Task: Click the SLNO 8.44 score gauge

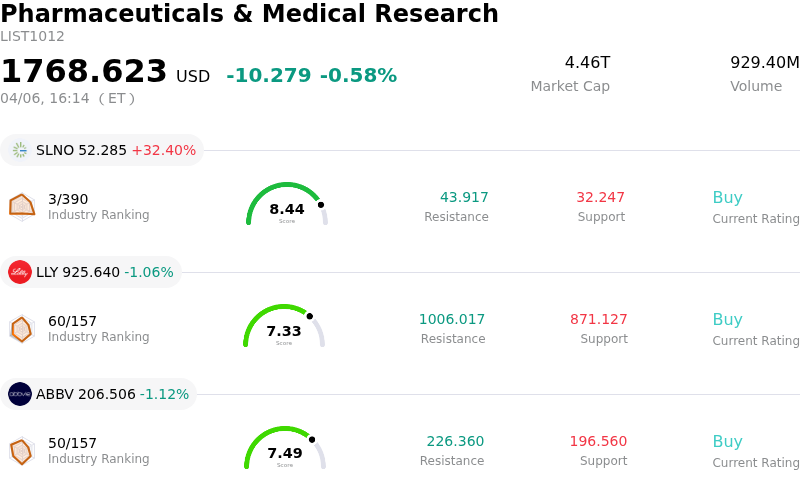Action: coord(287,206)
